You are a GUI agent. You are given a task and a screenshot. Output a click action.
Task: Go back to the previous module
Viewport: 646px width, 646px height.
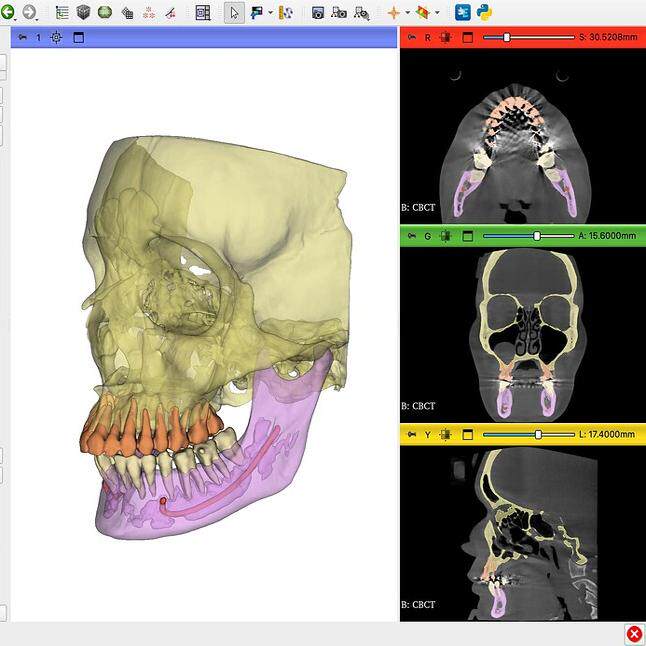pyautogui.click(x=7, y=12)
